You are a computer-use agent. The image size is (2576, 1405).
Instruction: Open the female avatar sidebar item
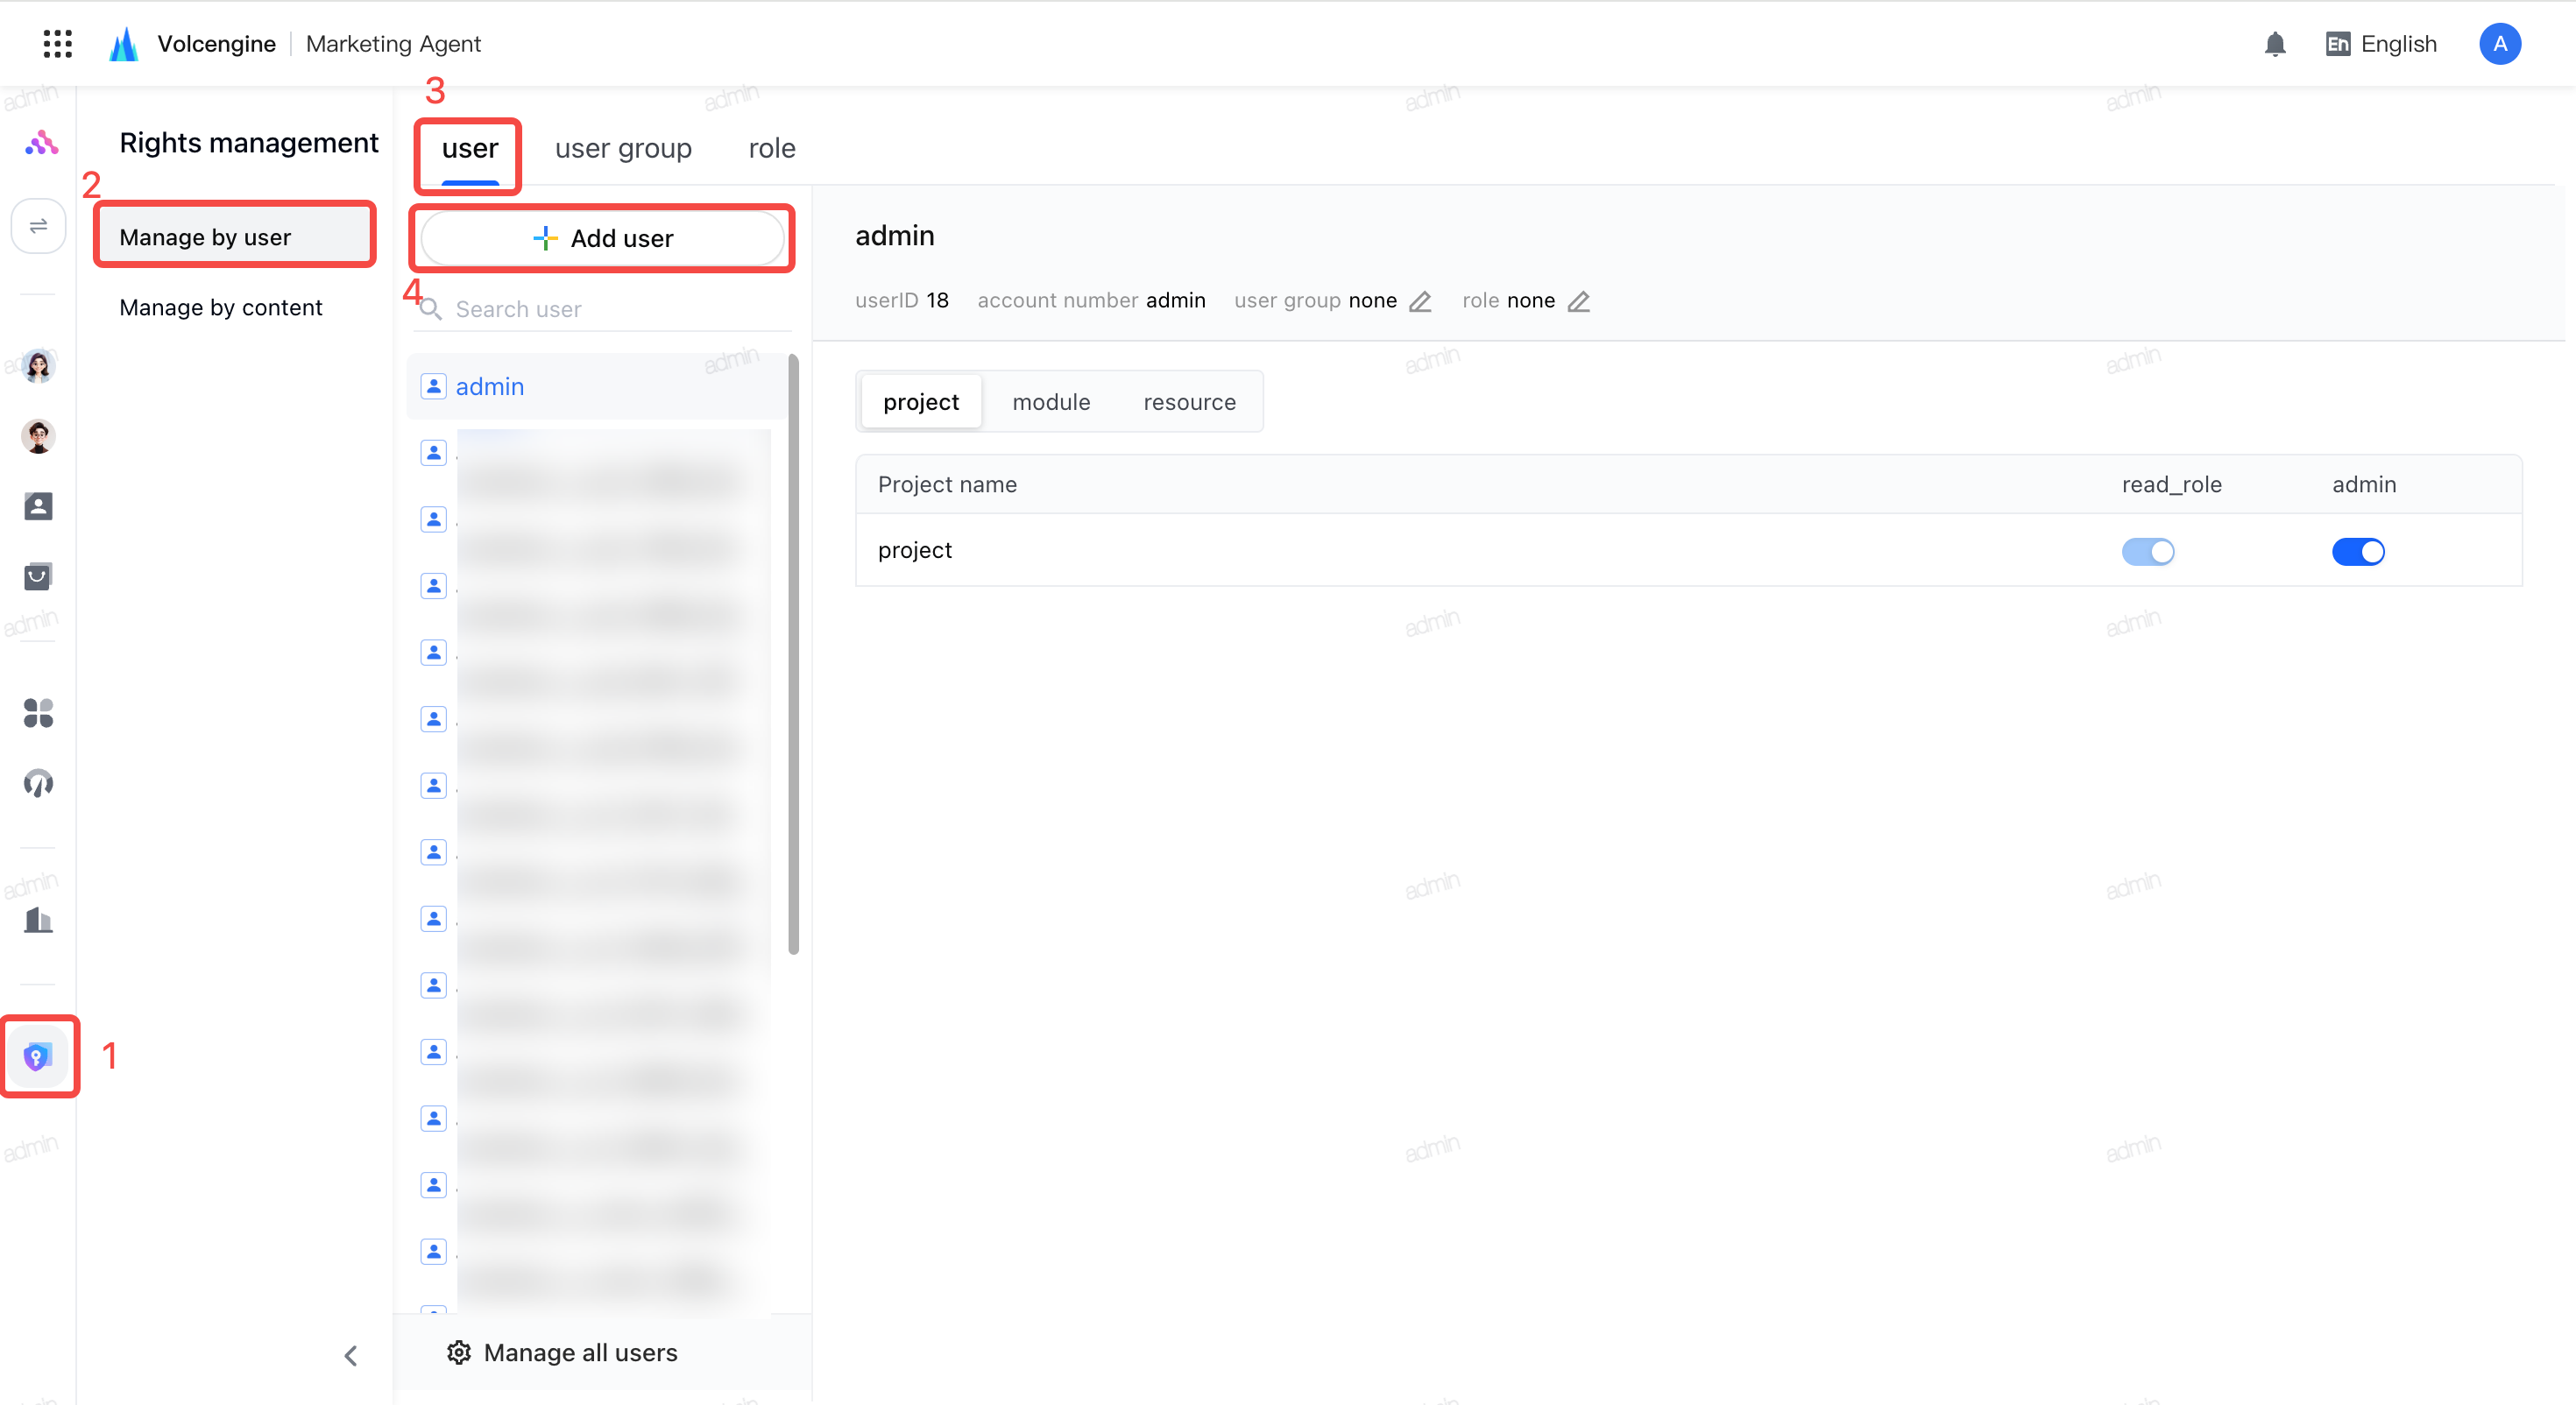coord(38,366)
